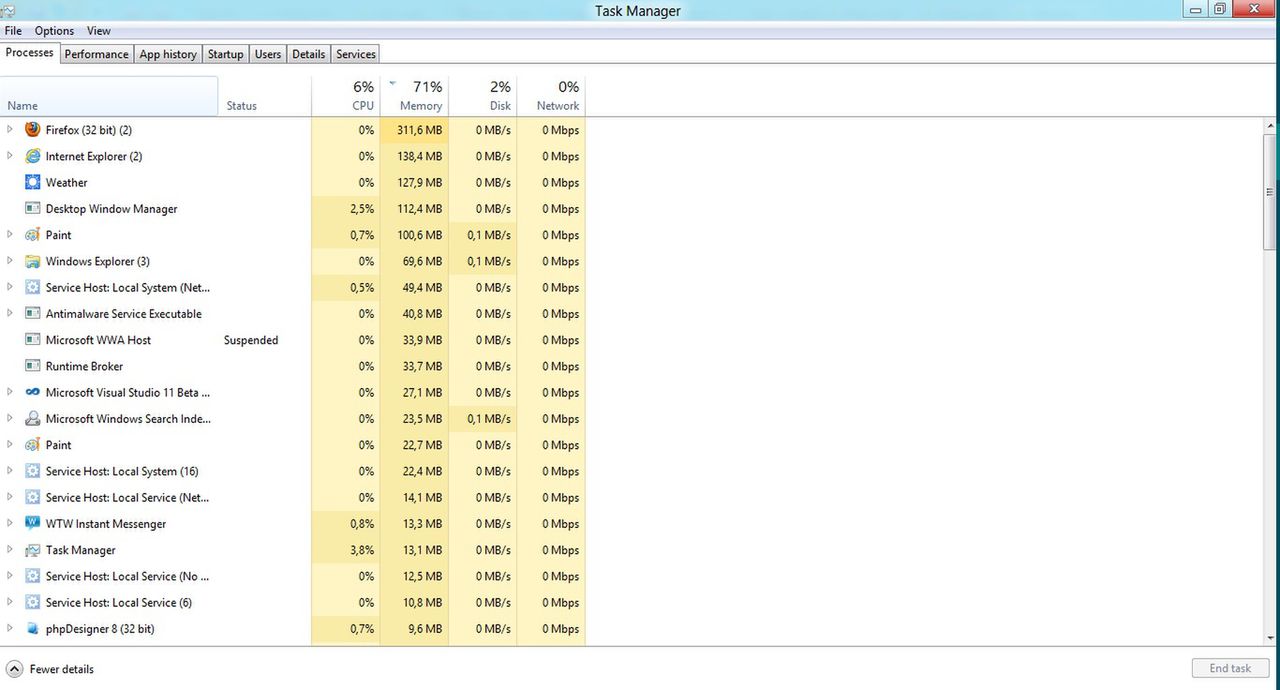This screenshot has width=1280, height=690.
Task: Click the Windows Explorer folder icon
Action: [x=32, y=261]
